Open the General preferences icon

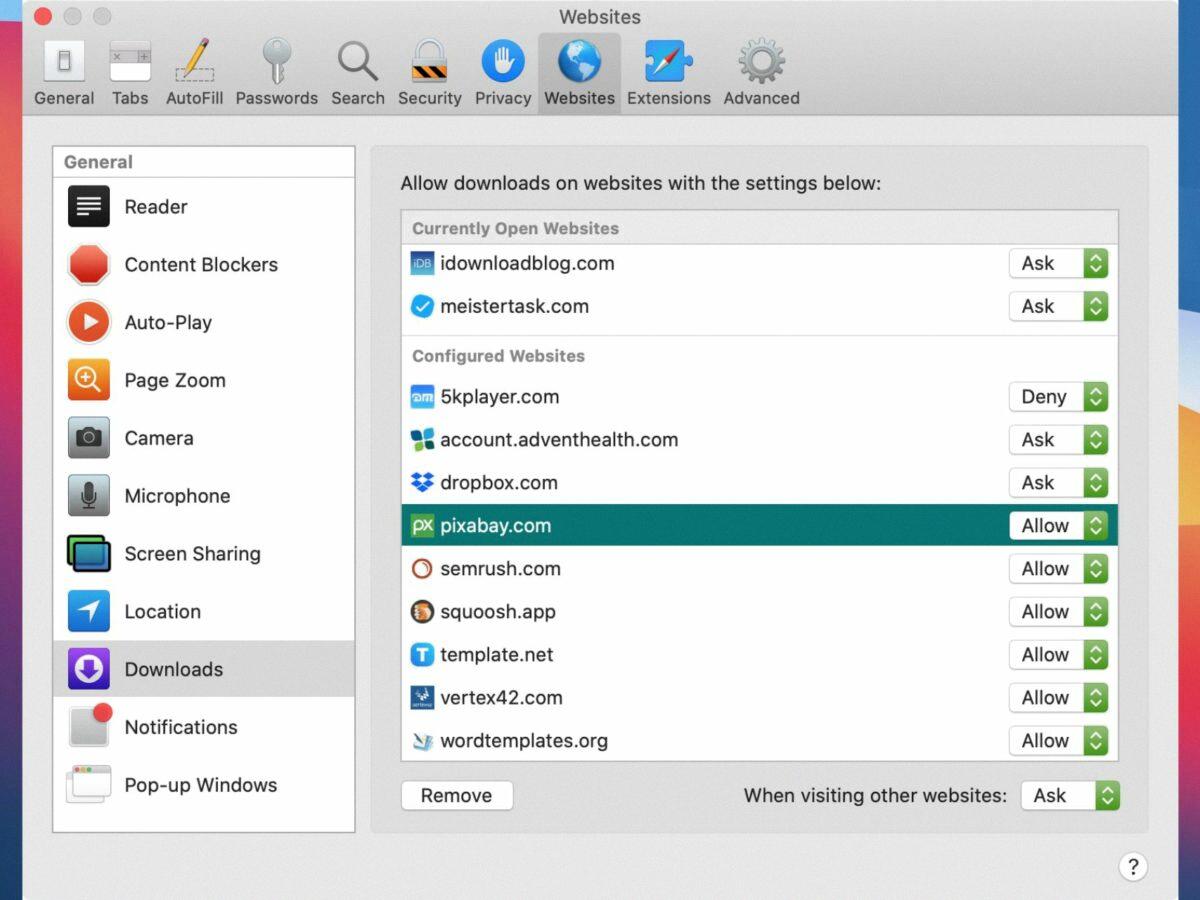[x=64, y=61]
